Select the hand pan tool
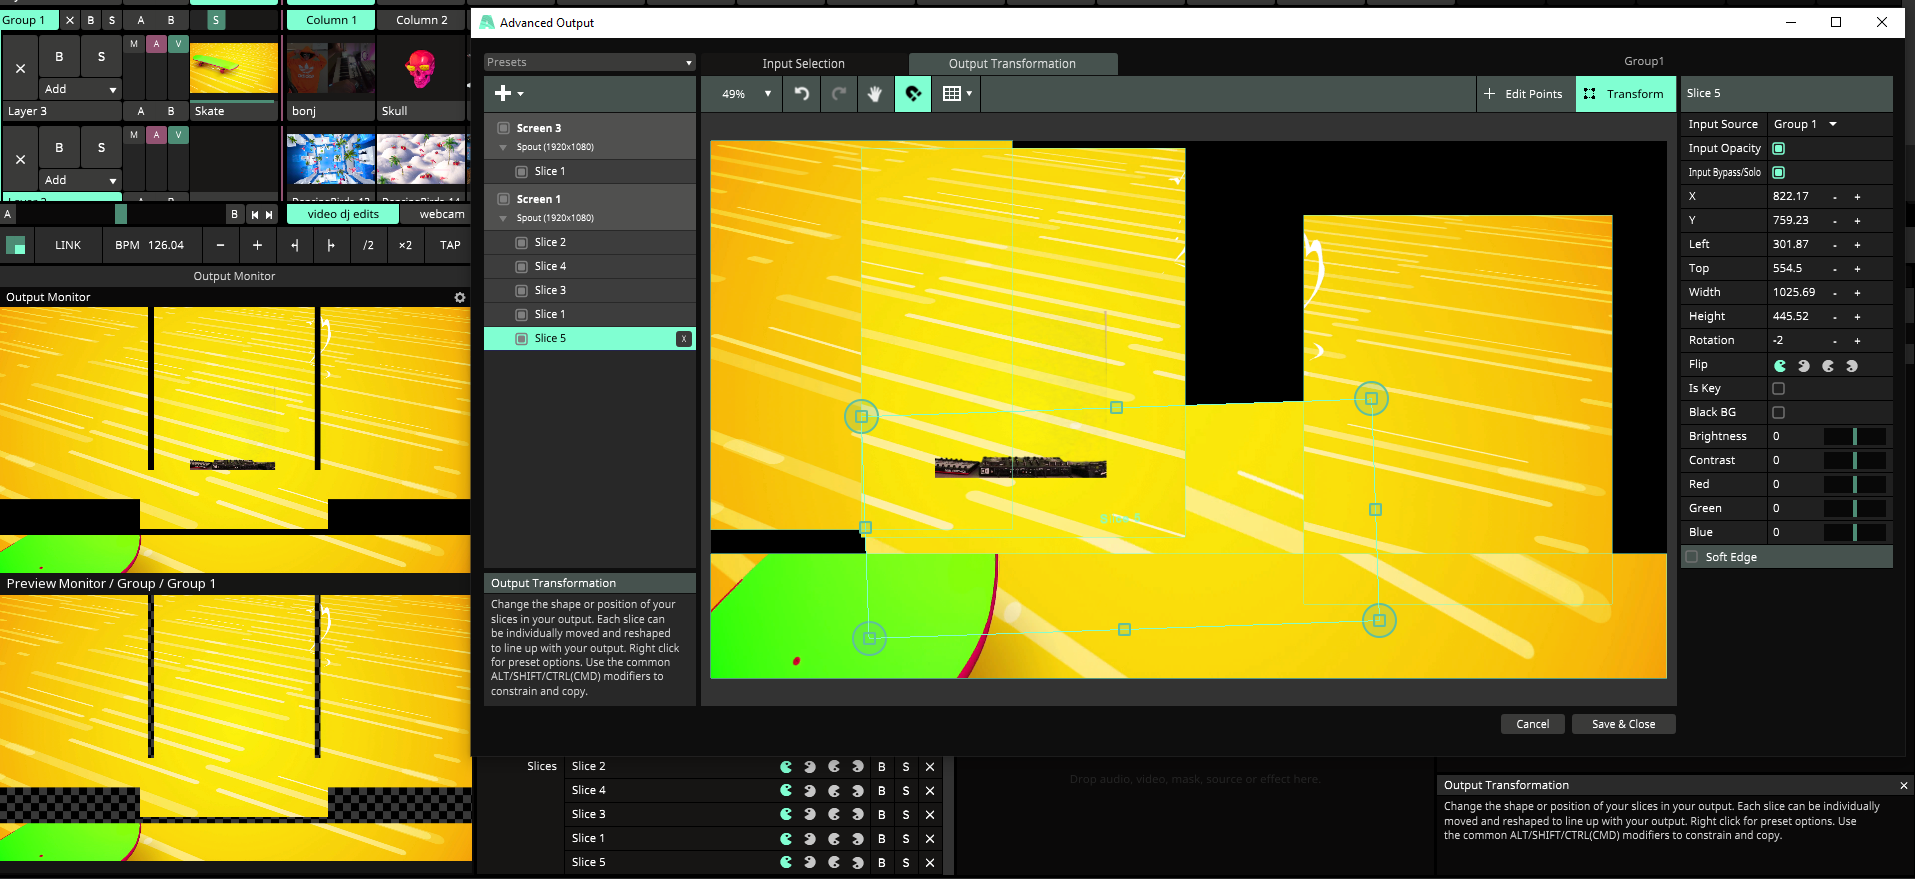1915x879 pixels. 875,94
